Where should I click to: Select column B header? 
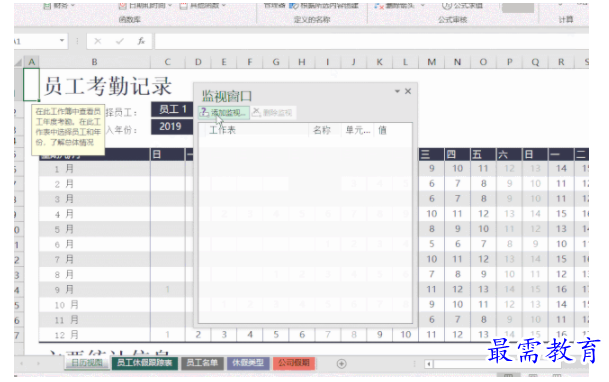pyautogui.click(x=94, y=62)
